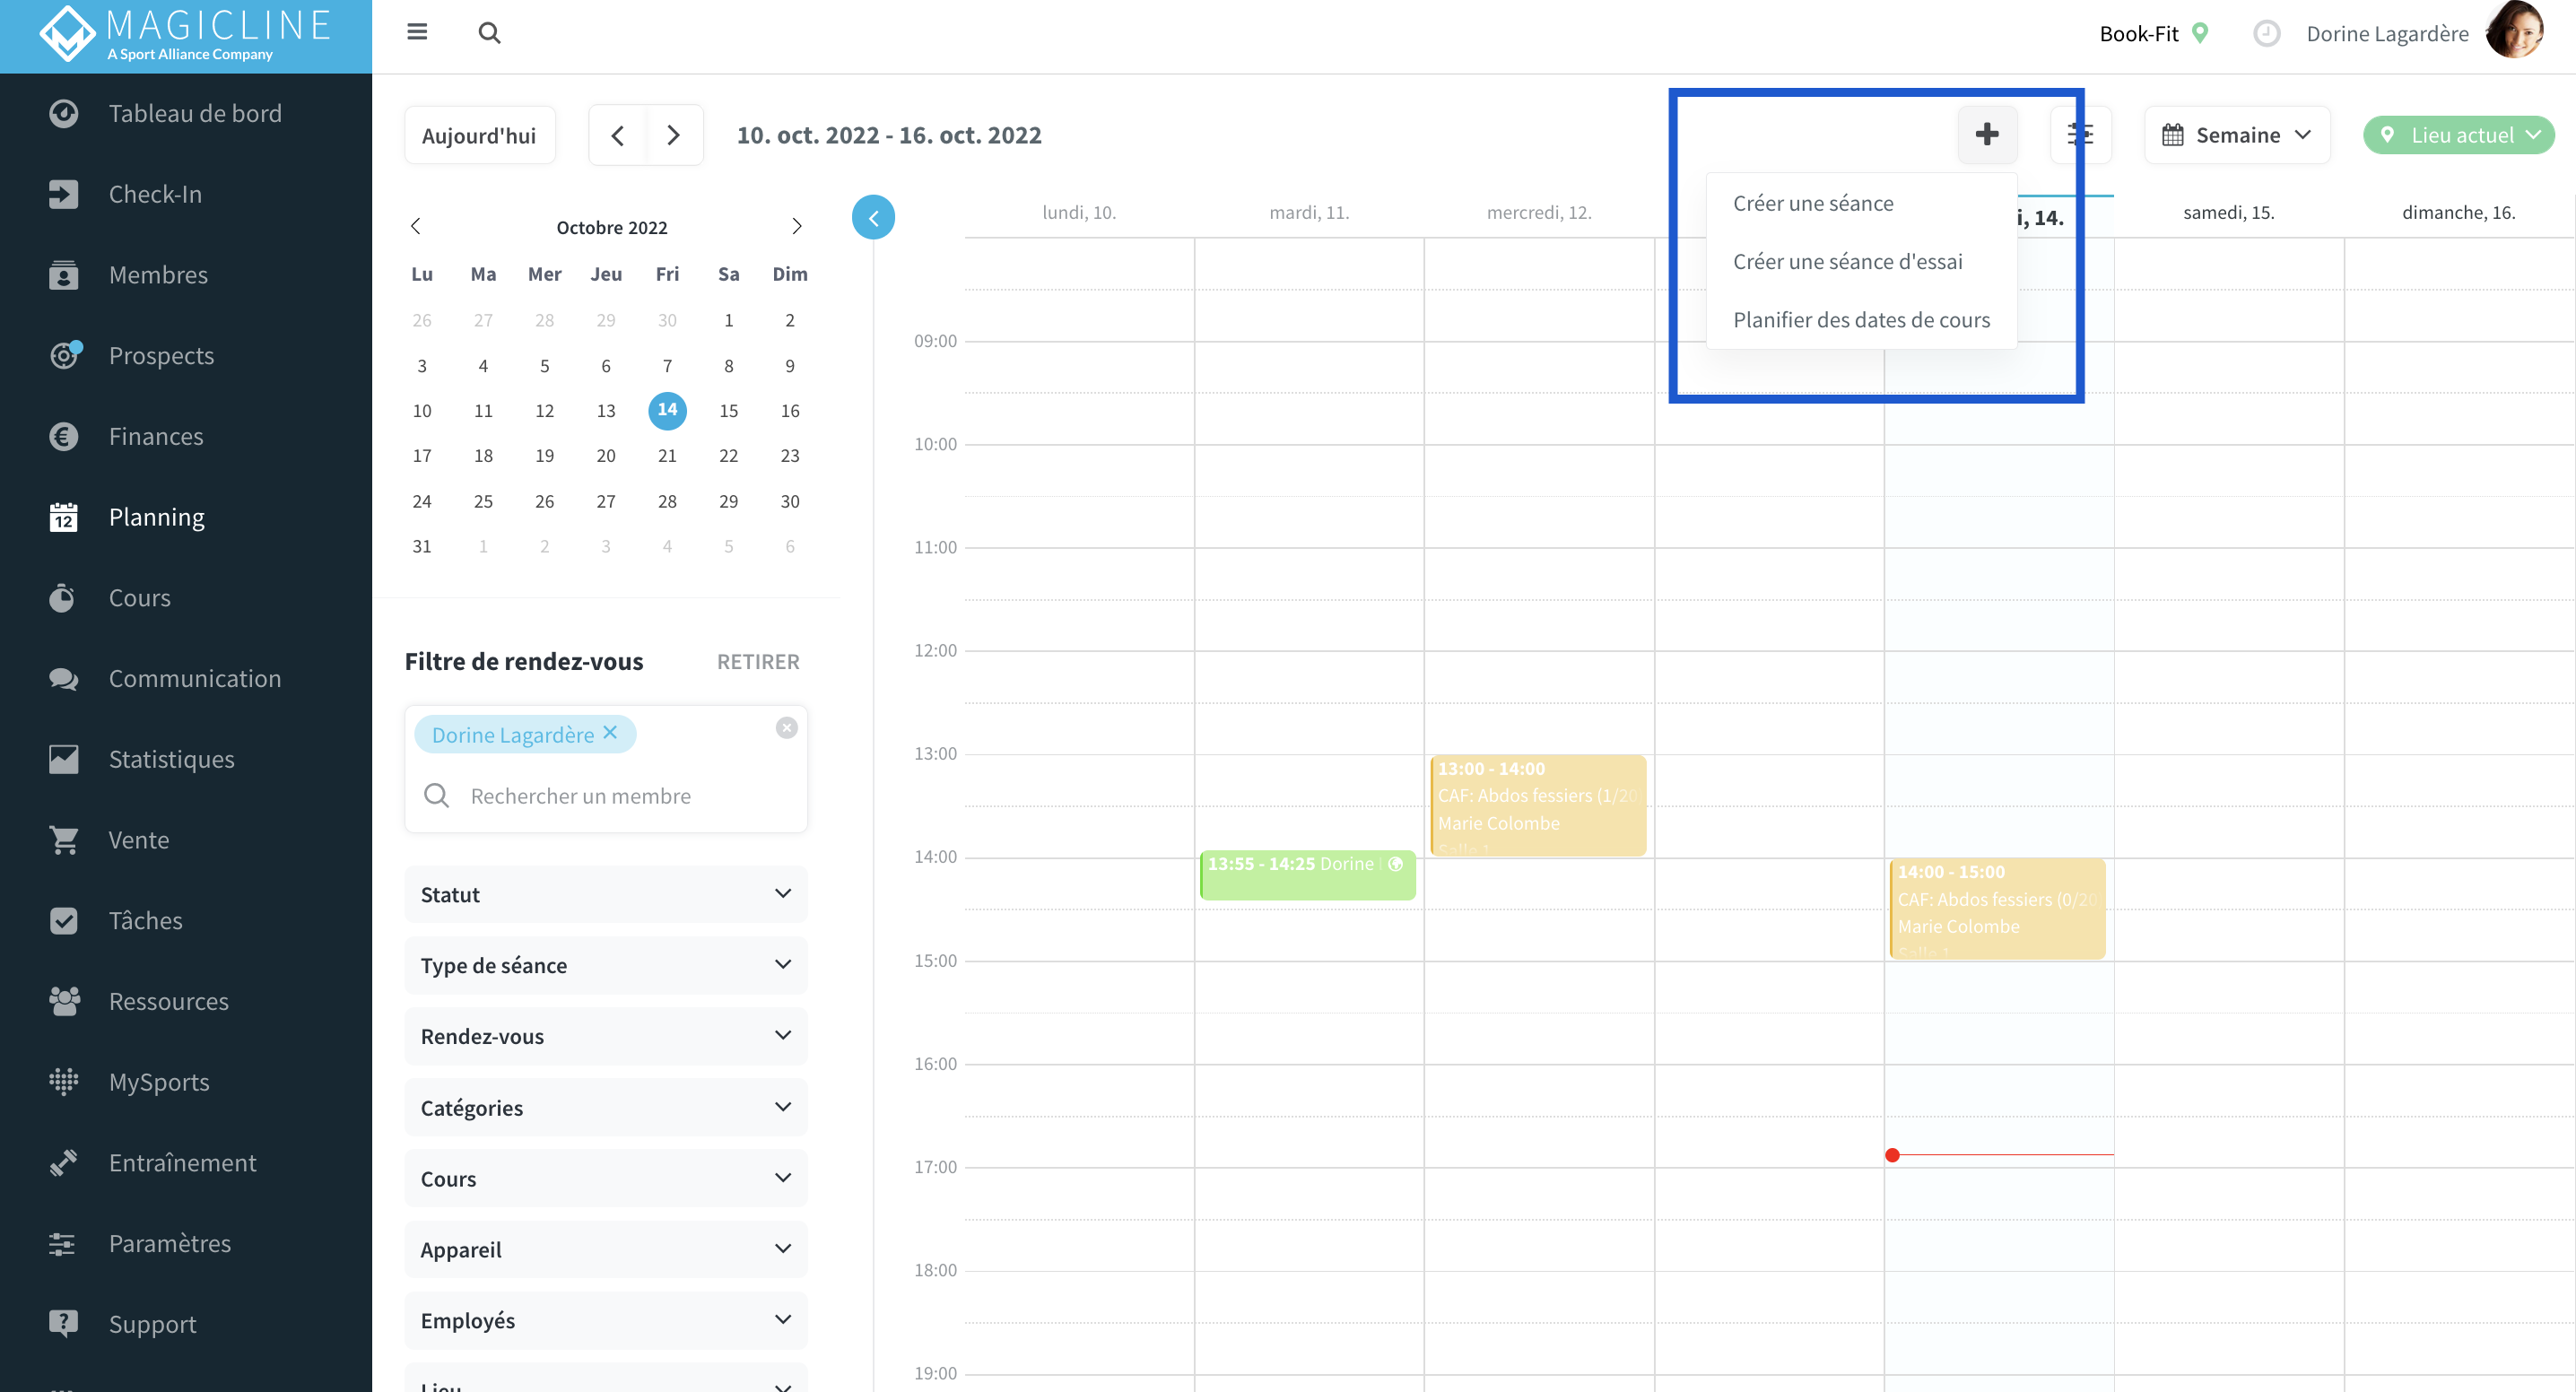Viewport: 2576px width, 1392px height.
Task: Expand the Type de séance filter
Action: tap(606, 965)
